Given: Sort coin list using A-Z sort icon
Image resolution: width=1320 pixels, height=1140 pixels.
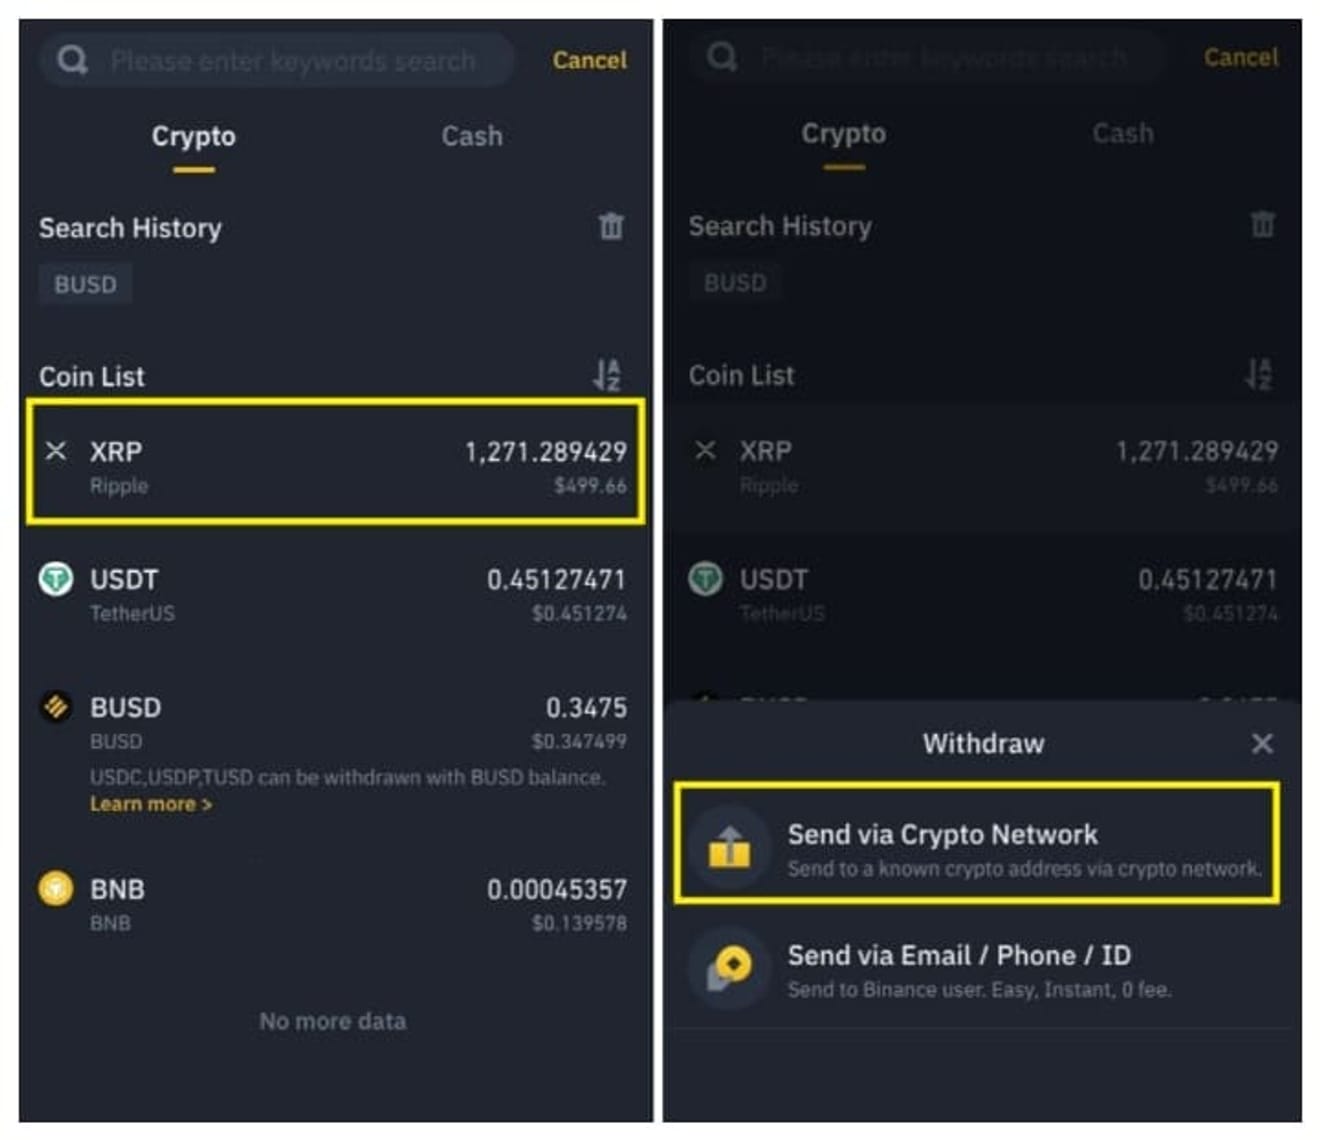Looking at the screenshot, I should (x=606, y=375).
